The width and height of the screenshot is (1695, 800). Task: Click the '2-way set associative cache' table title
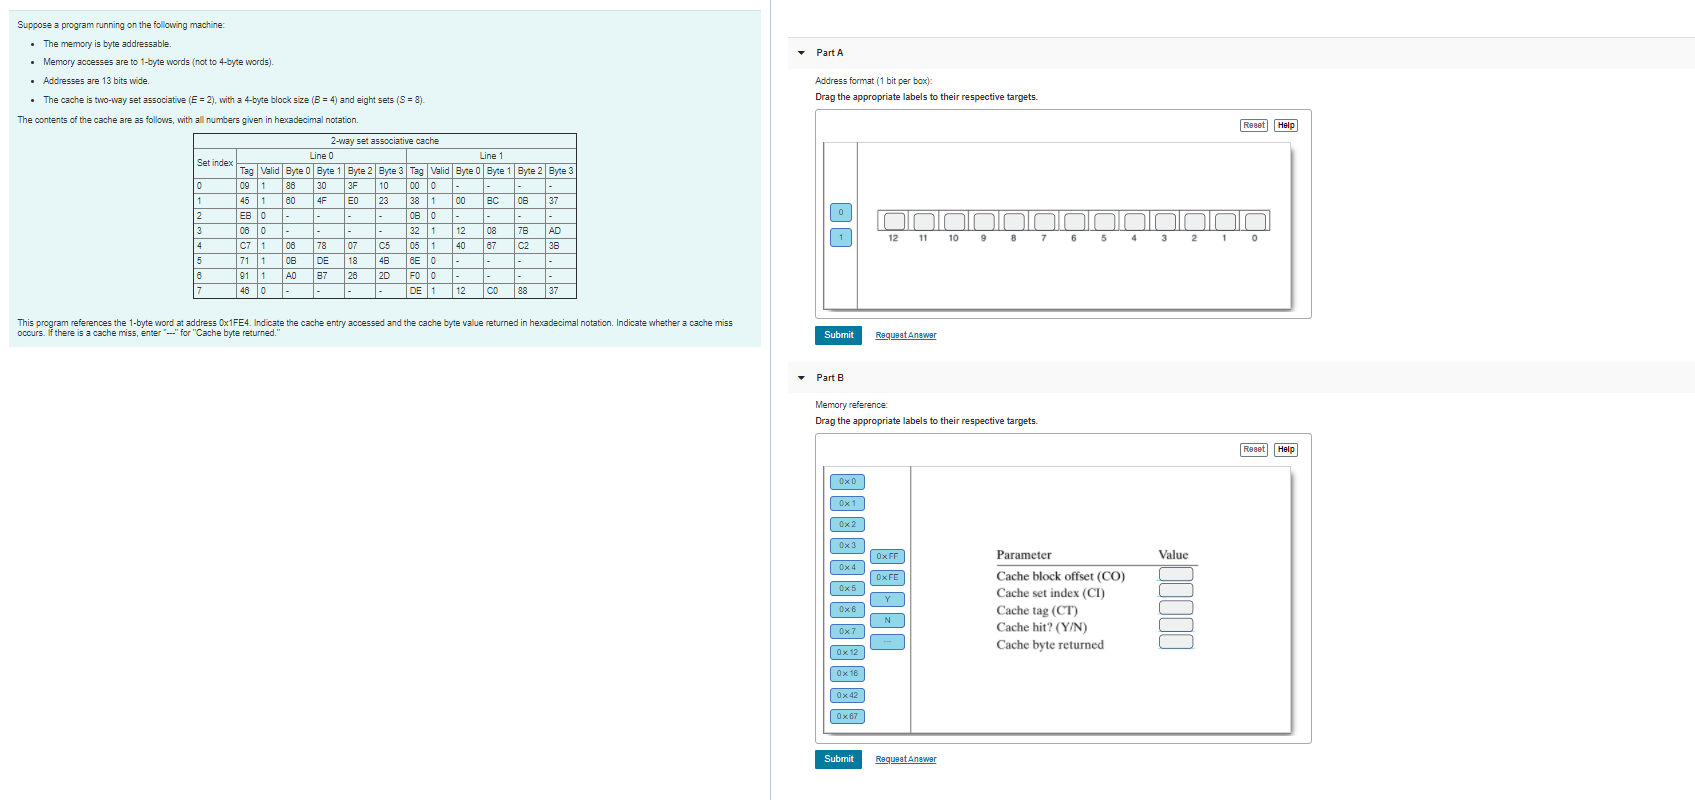pyautogui.click(x=385, y=141)
